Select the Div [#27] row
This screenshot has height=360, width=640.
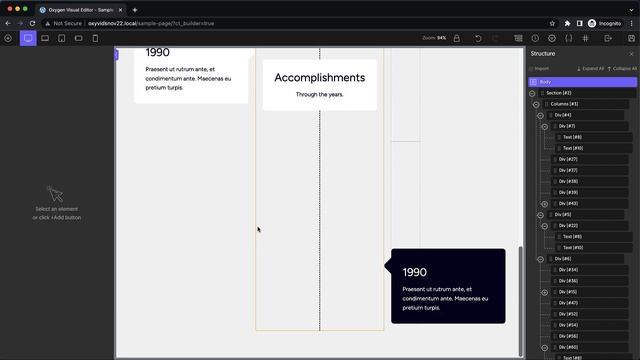(589, 159)
